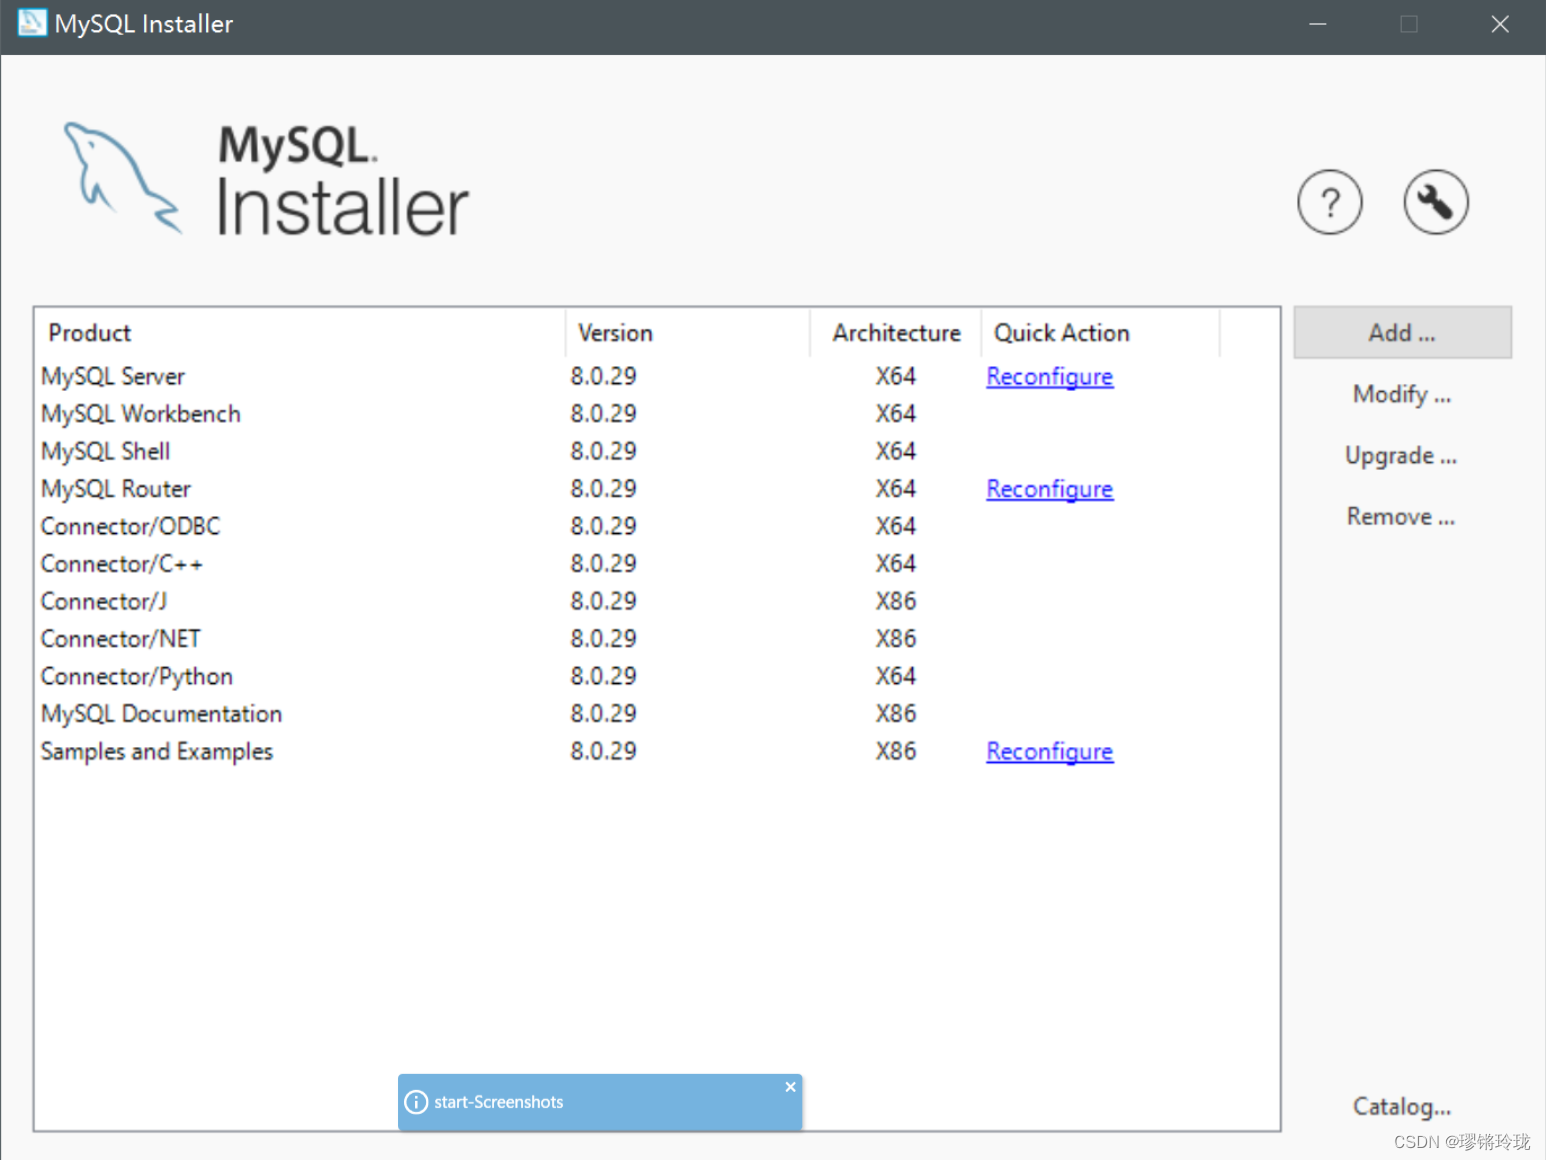Open the help question mark icon
Image resolution: width=1546 pixels, height=1160 pixels.
(x=1329, y=202)
